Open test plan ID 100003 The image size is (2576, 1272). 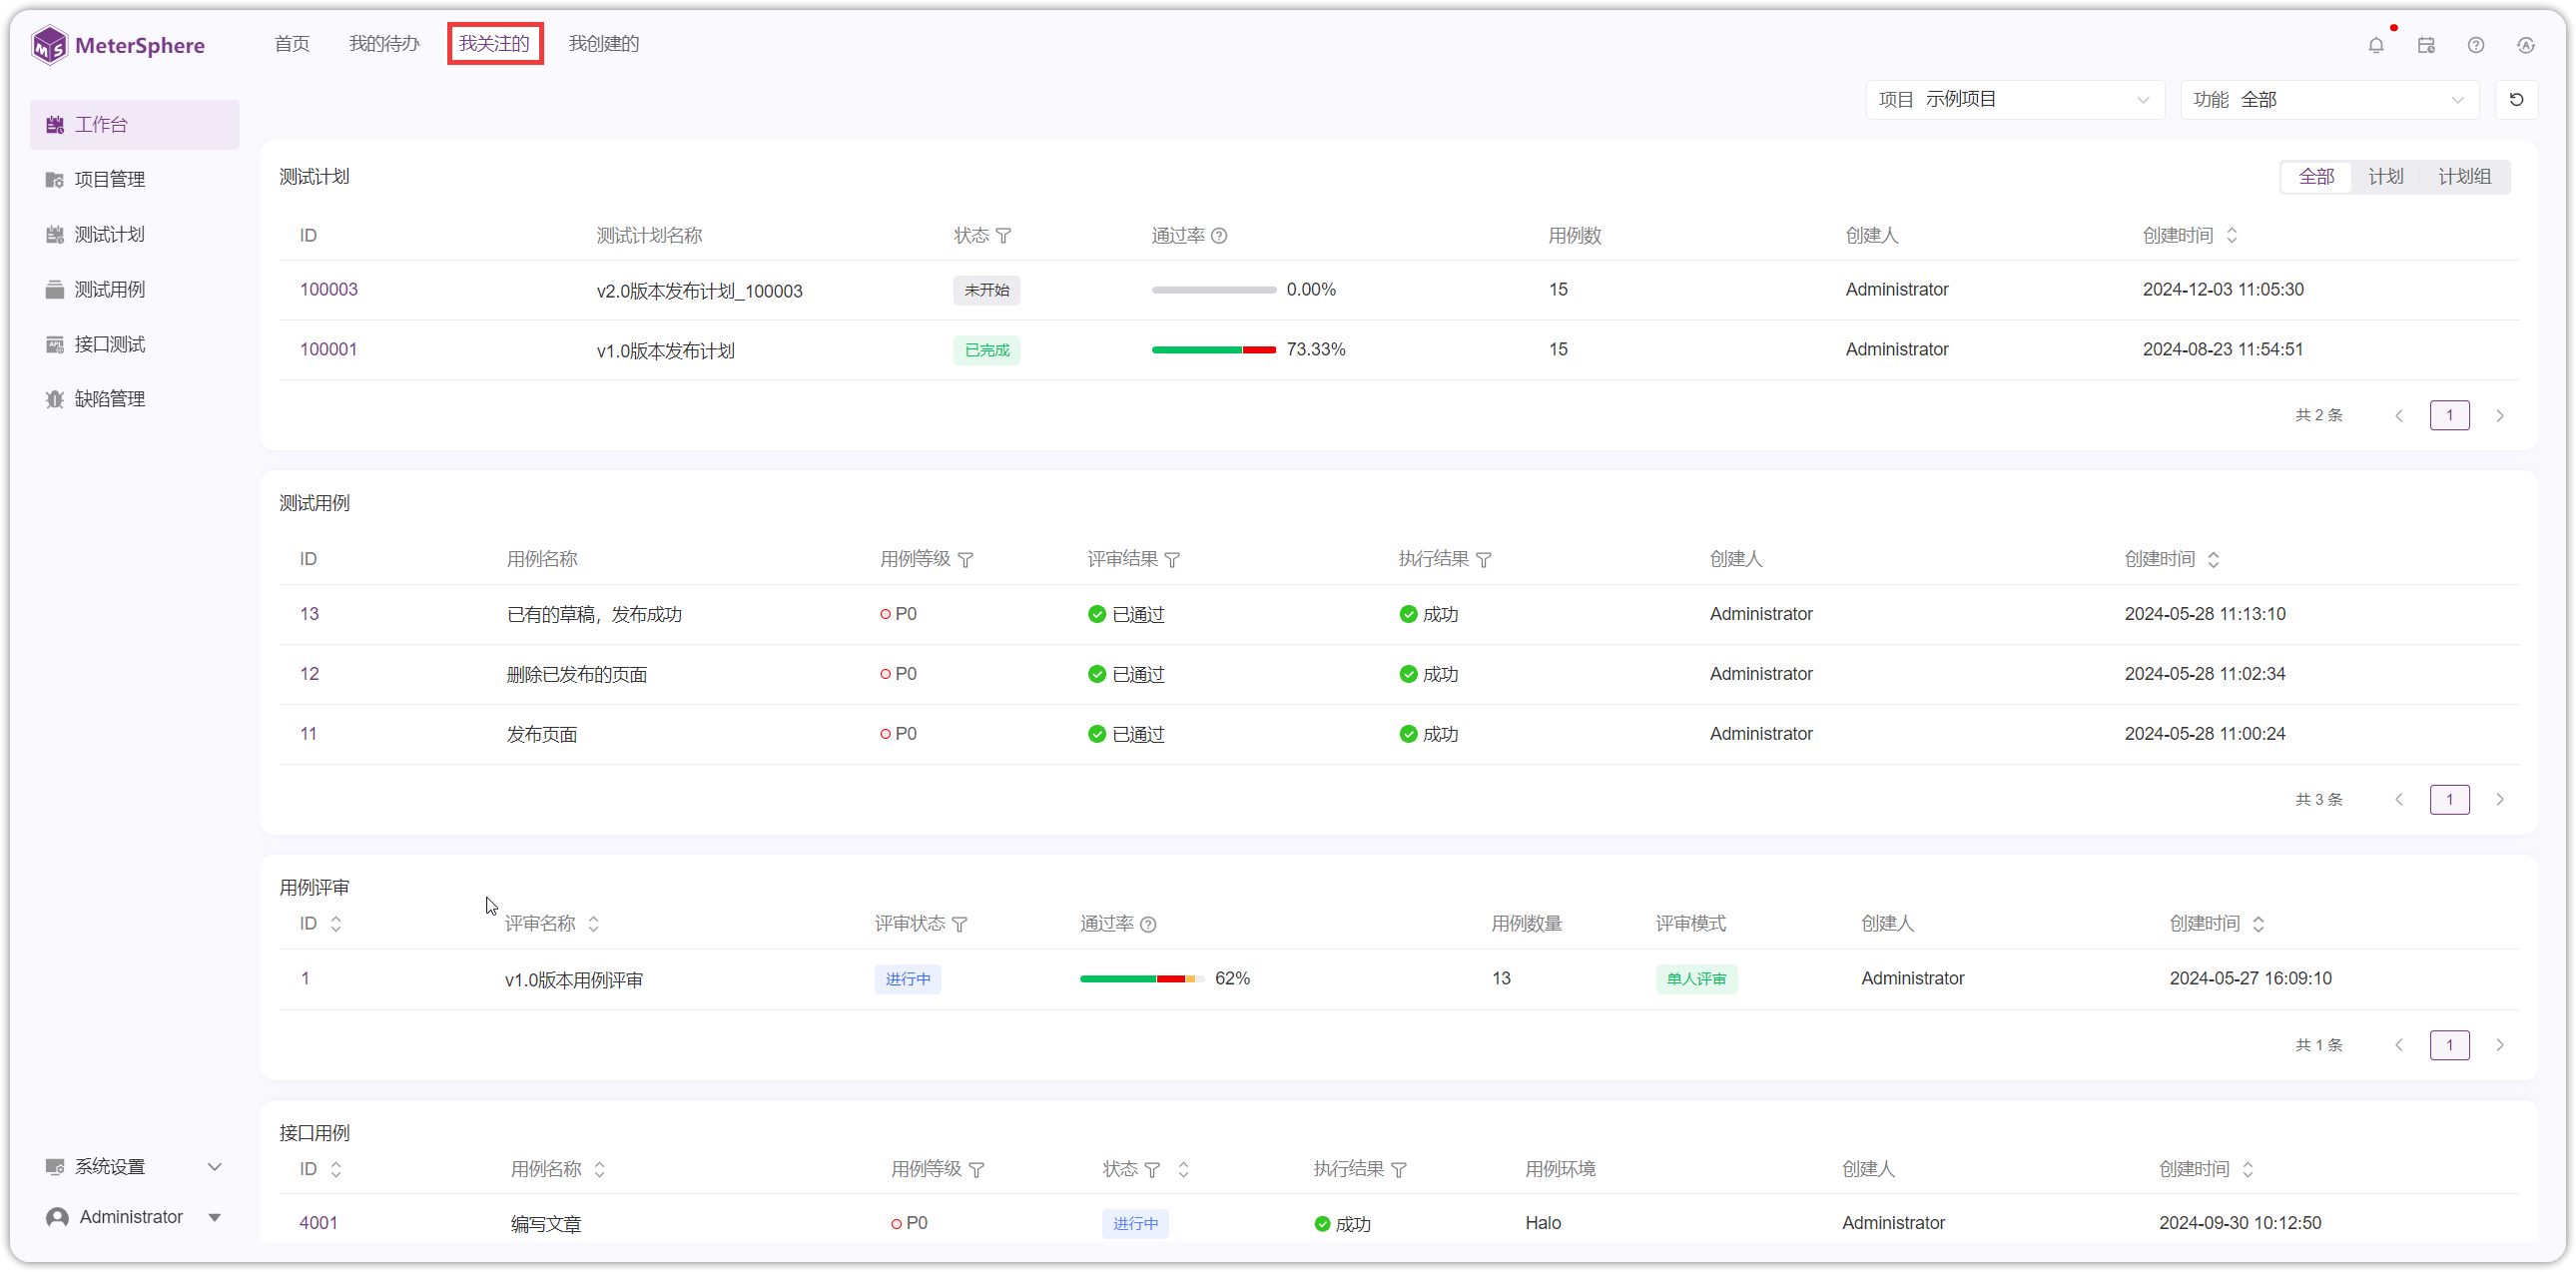[x=328, y=290]
